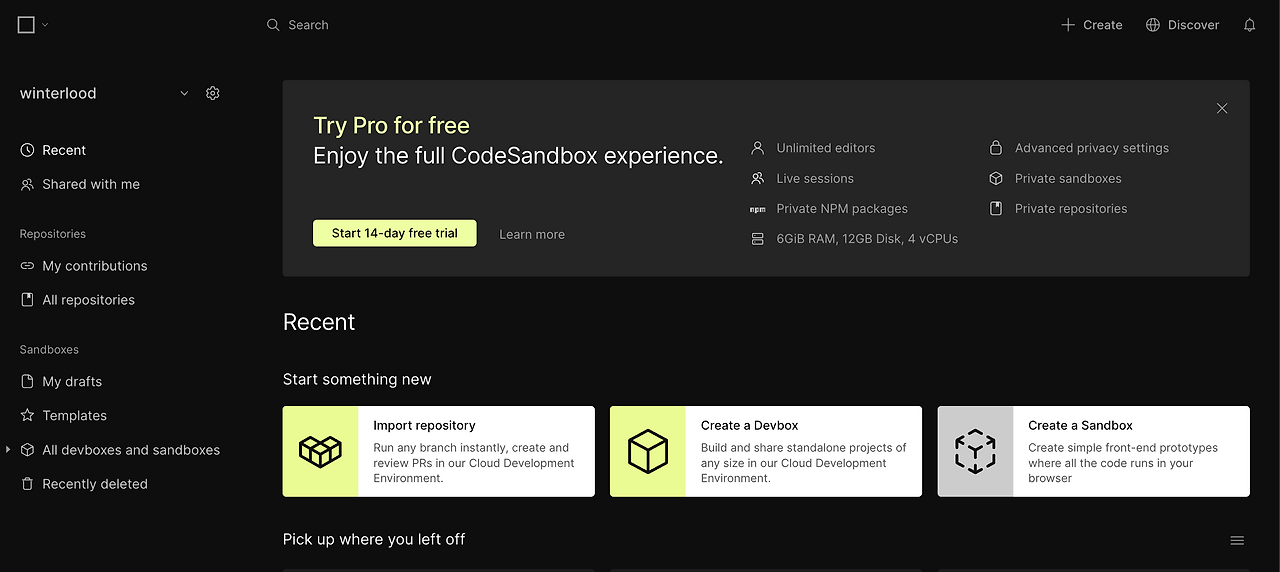Select the winterlood workspace name
The width and height of the screenshot is (1280, 572).
coord(58,93)
